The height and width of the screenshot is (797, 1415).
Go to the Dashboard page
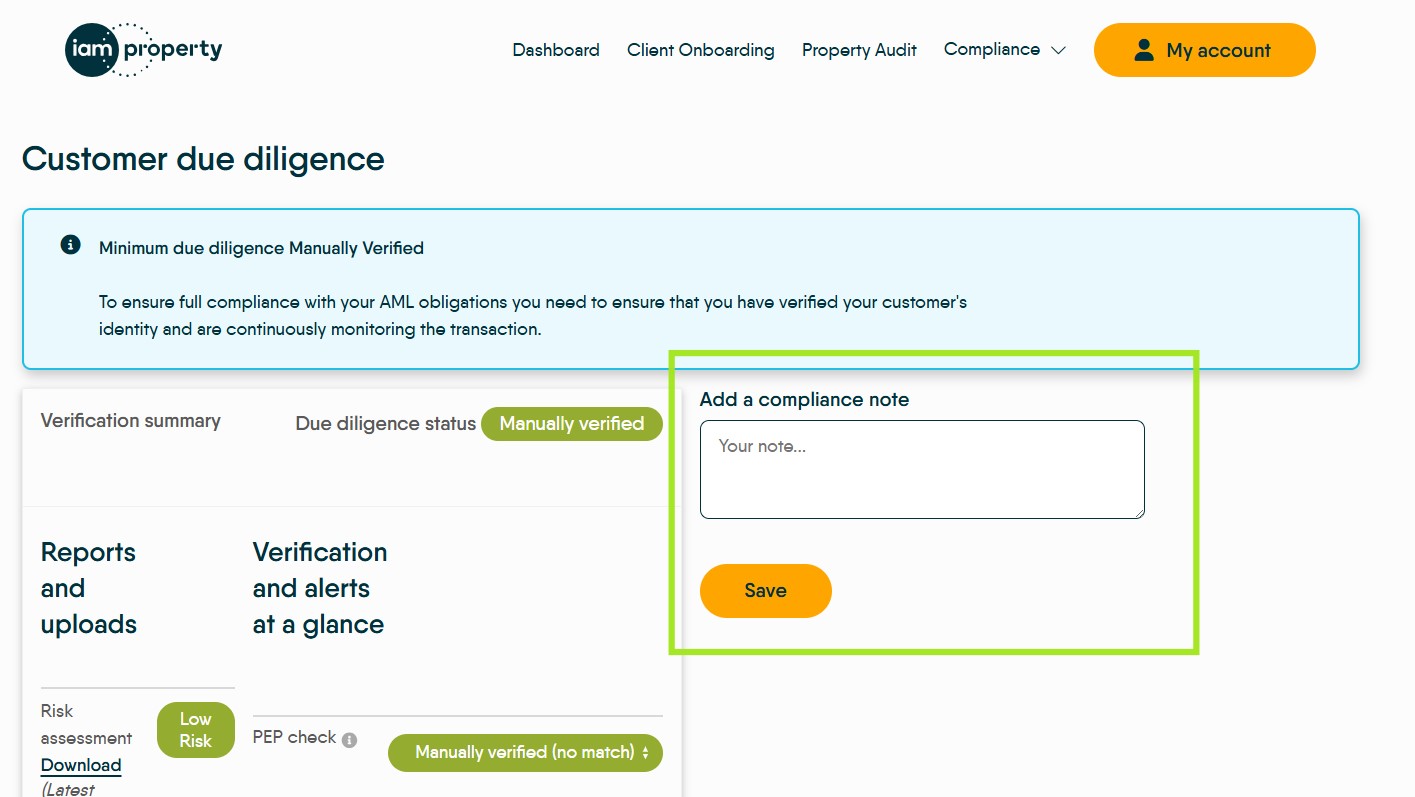coord(556,50)
